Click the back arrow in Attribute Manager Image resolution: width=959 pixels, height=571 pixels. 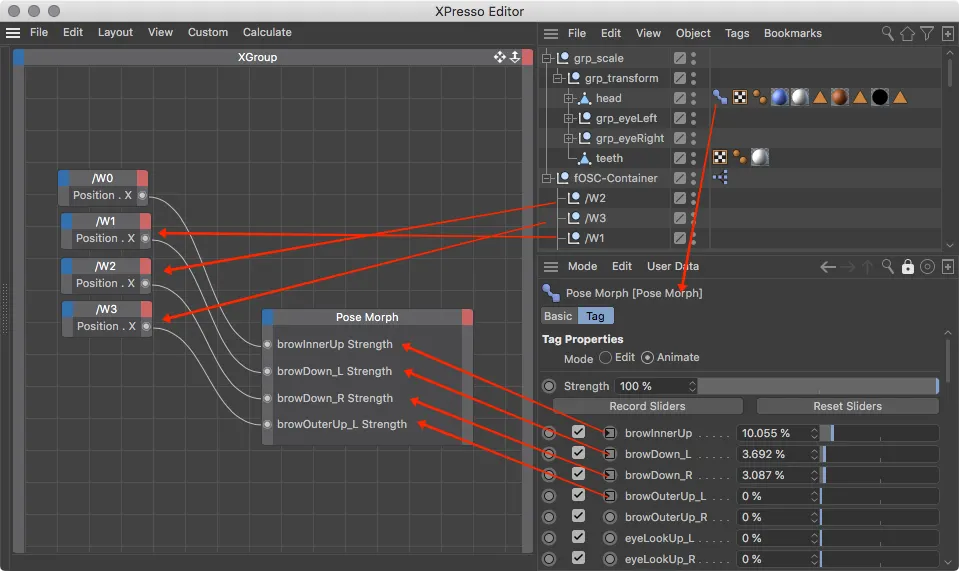[x=827, y=267]
